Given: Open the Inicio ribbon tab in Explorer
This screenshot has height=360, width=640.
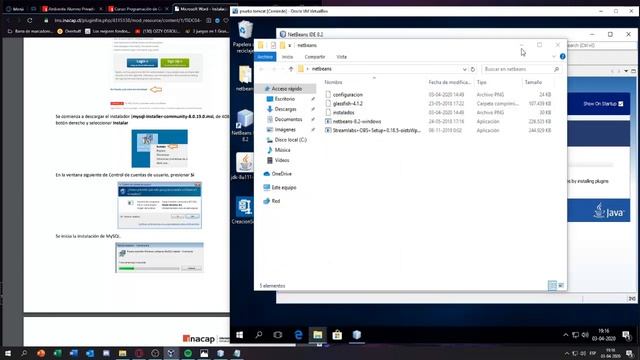Looking at the screenshot, I should pos(287,57).
